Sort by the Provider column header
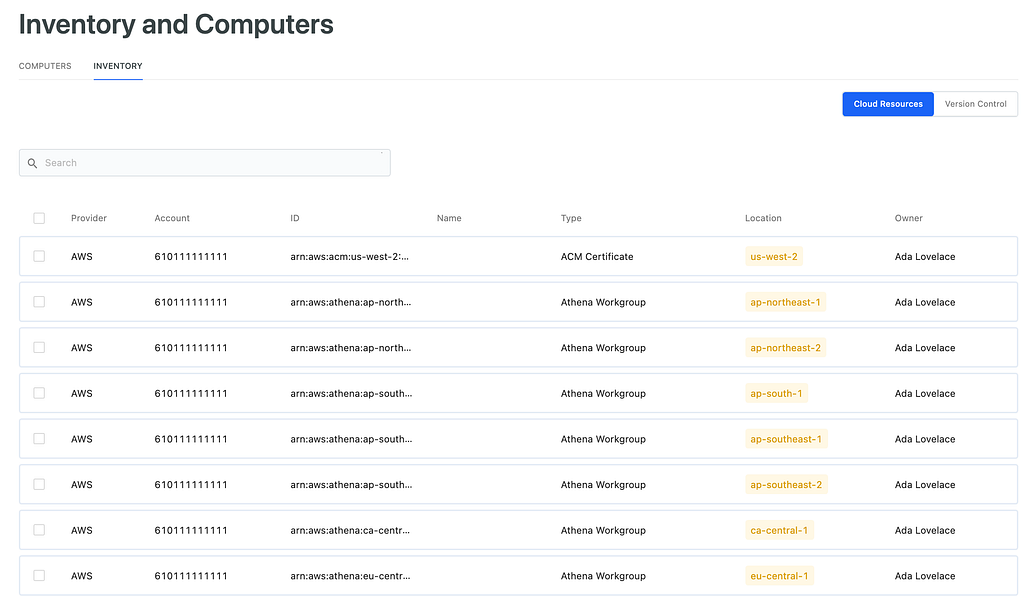 point(89,218)
